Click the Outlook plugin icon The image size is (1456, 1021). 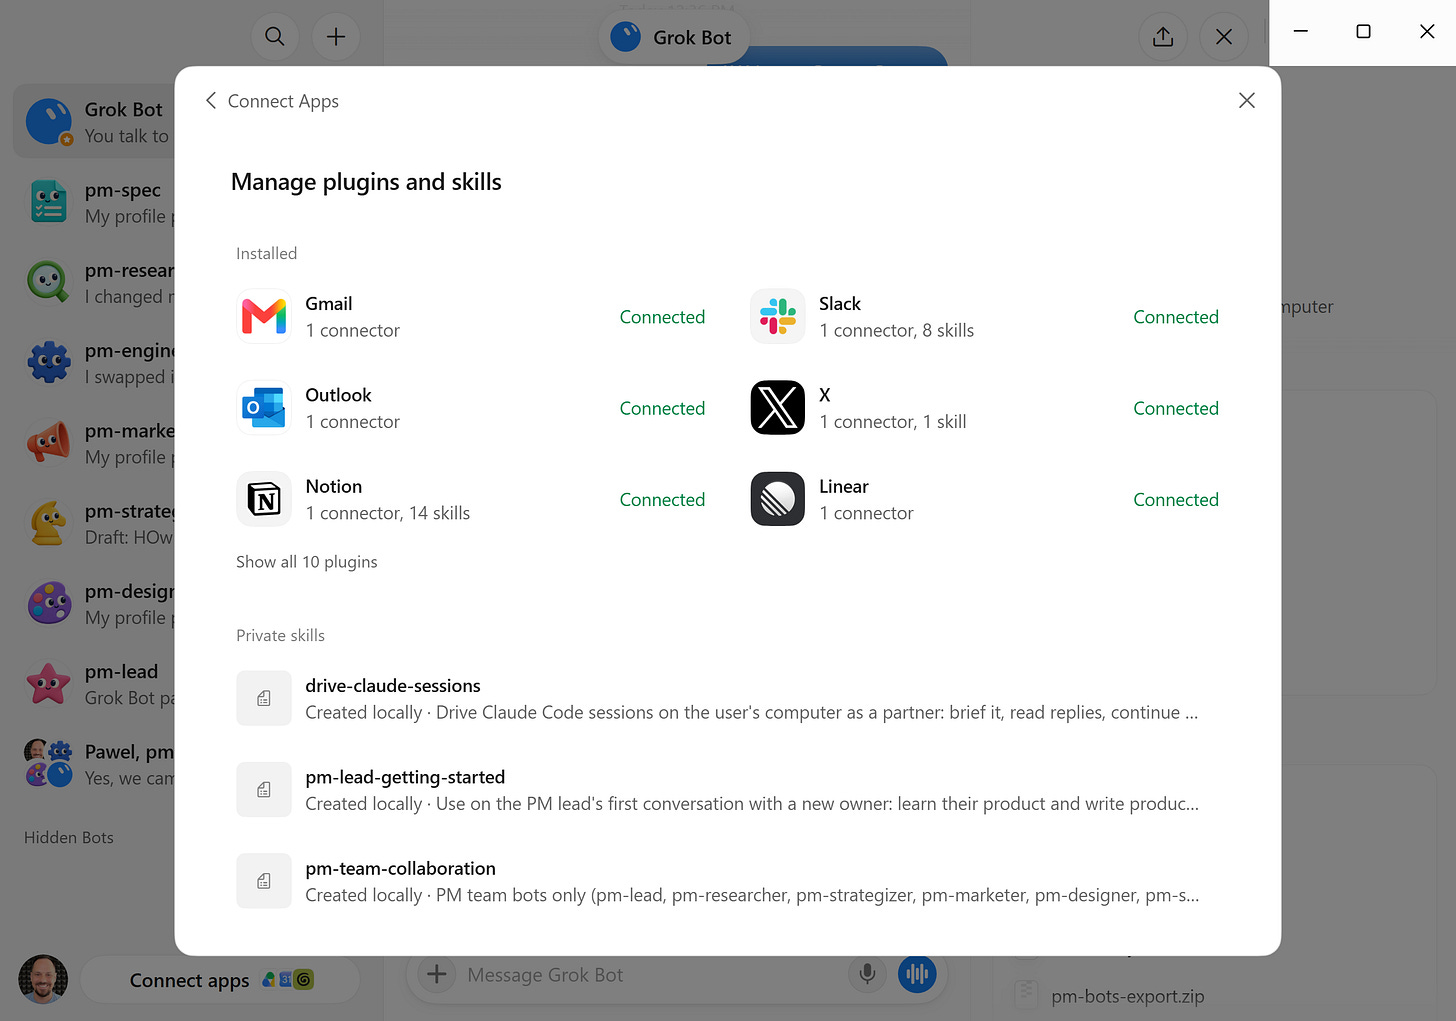(x=264, y=408)
